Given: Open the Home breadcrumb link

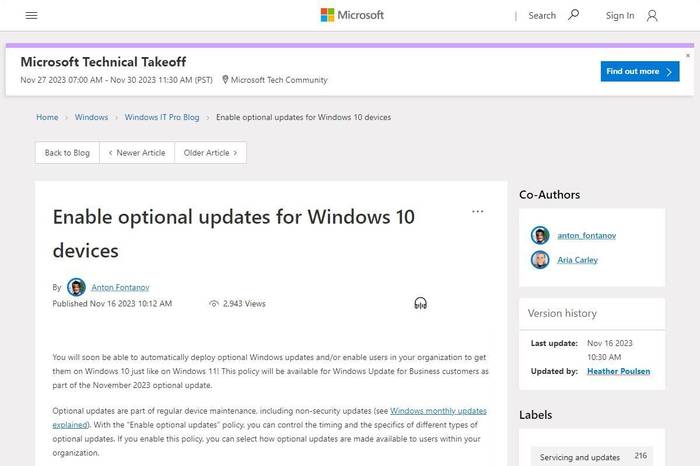Looking at the screenshot, I should click(x=47, y=117).
